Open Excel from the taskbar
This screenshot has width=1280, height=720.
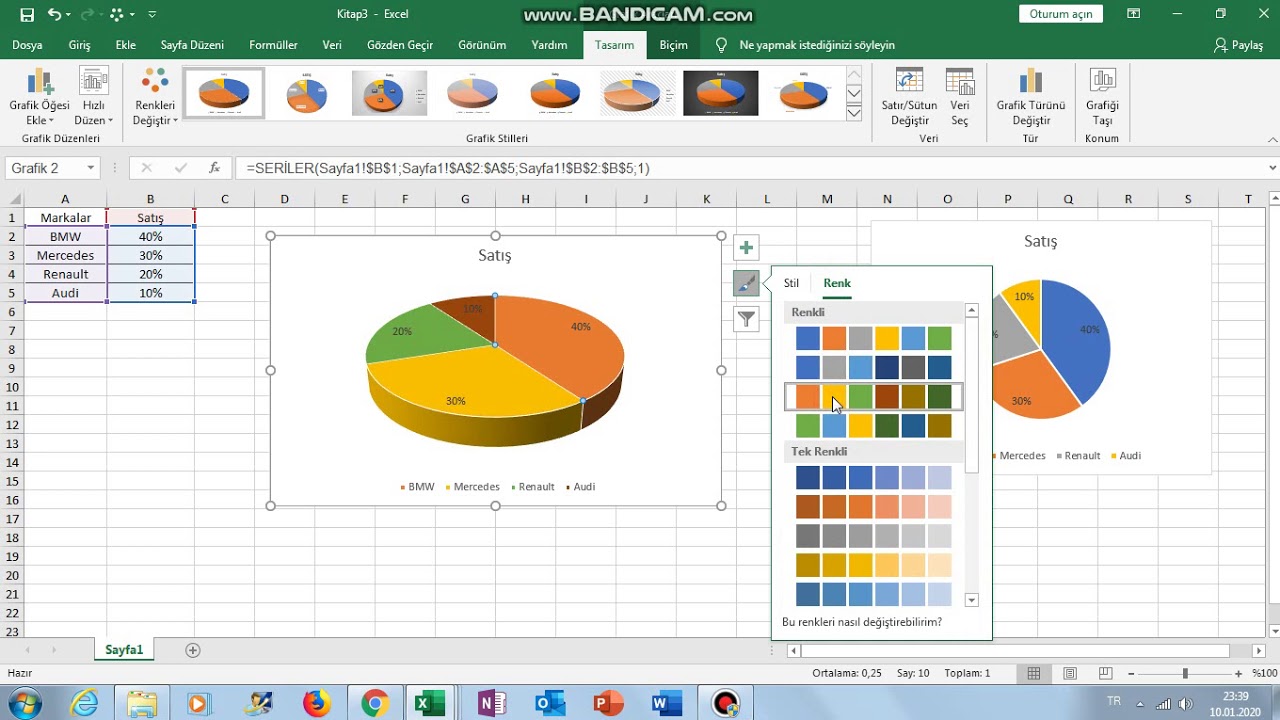click(430, 704)
